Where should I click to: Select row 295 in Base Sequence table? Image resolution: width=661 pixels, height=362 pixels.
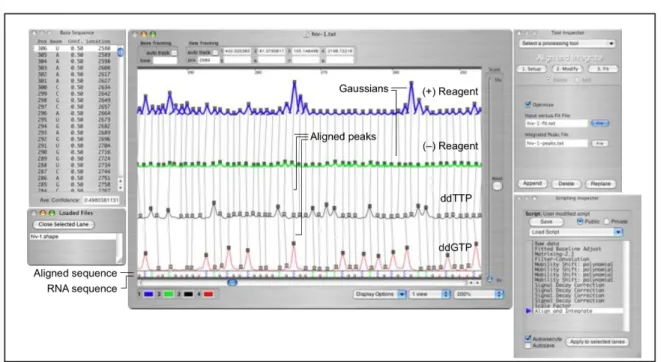[x=75, y=120]
